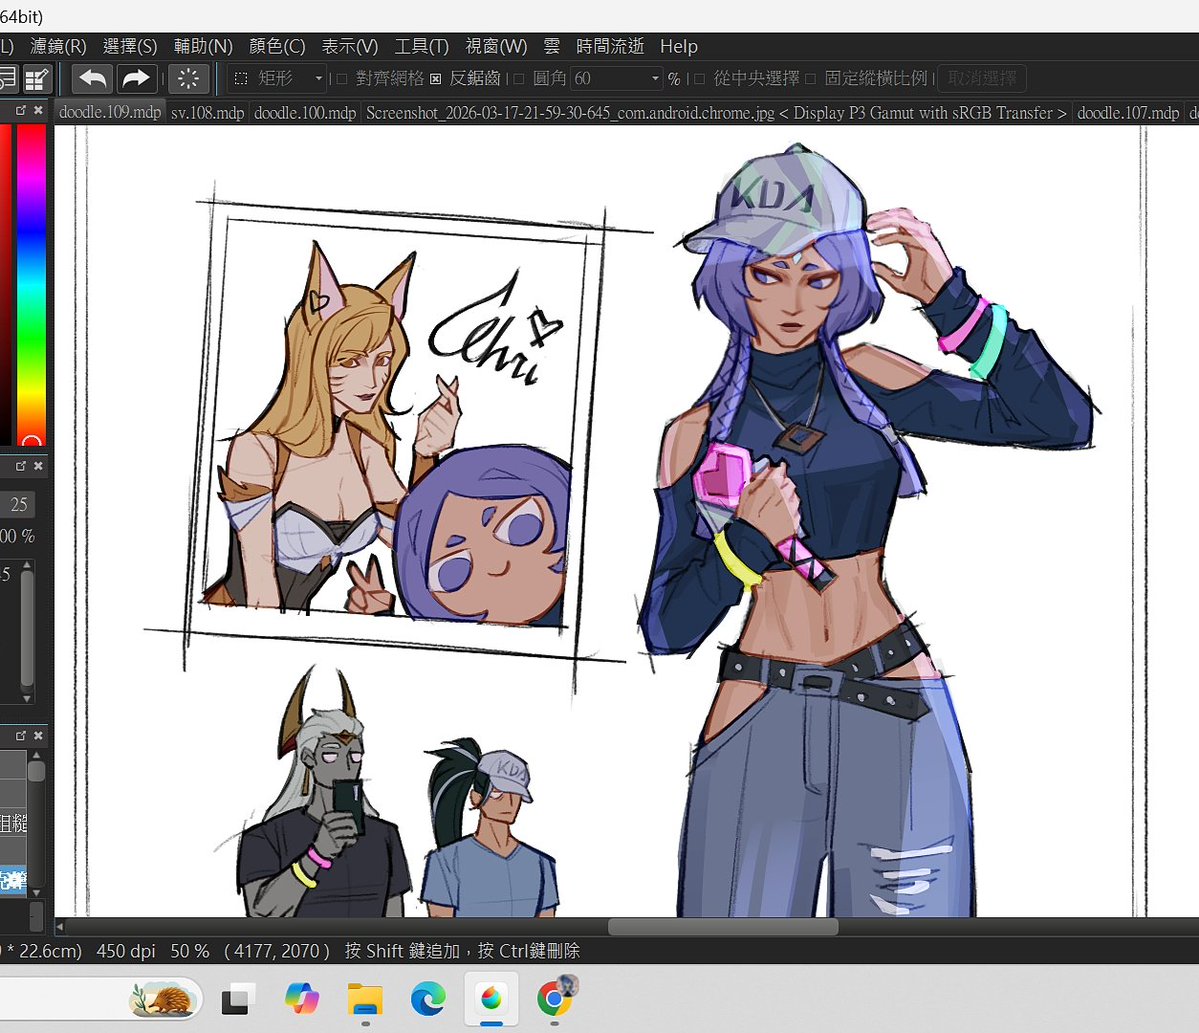This screenshot has height=1033, width=1199.
Task: Click the red saturation color square
Action: 5,283
